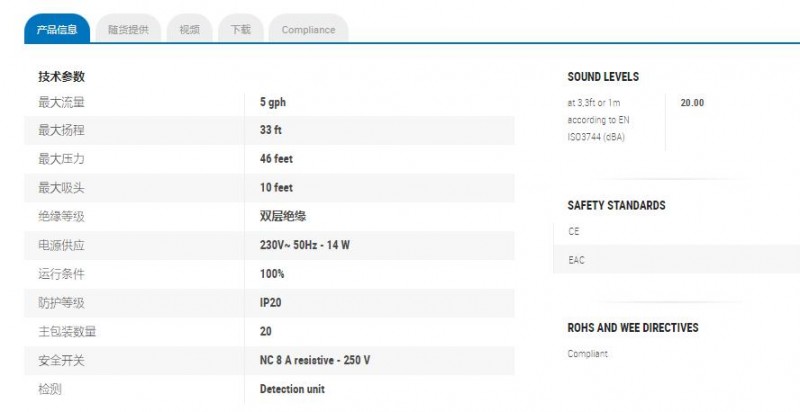
Task: Click the 技术参数 section heading
Action: [x=62, y=76]
